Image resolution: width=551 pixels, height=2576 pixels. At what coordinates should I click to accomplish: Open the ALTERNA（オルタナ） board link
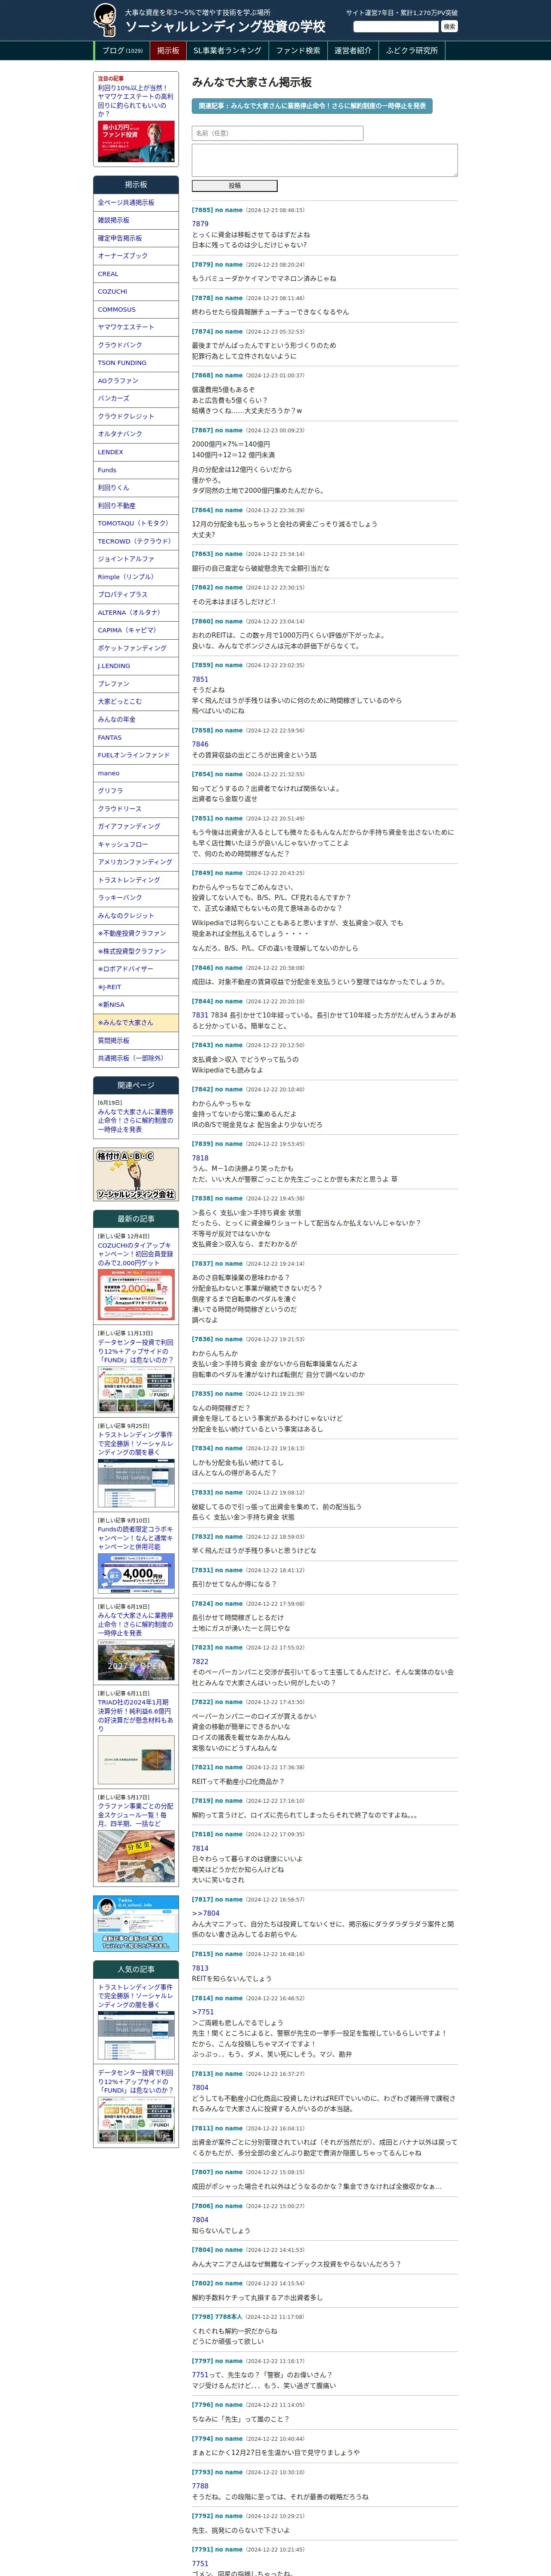[136, 613]
